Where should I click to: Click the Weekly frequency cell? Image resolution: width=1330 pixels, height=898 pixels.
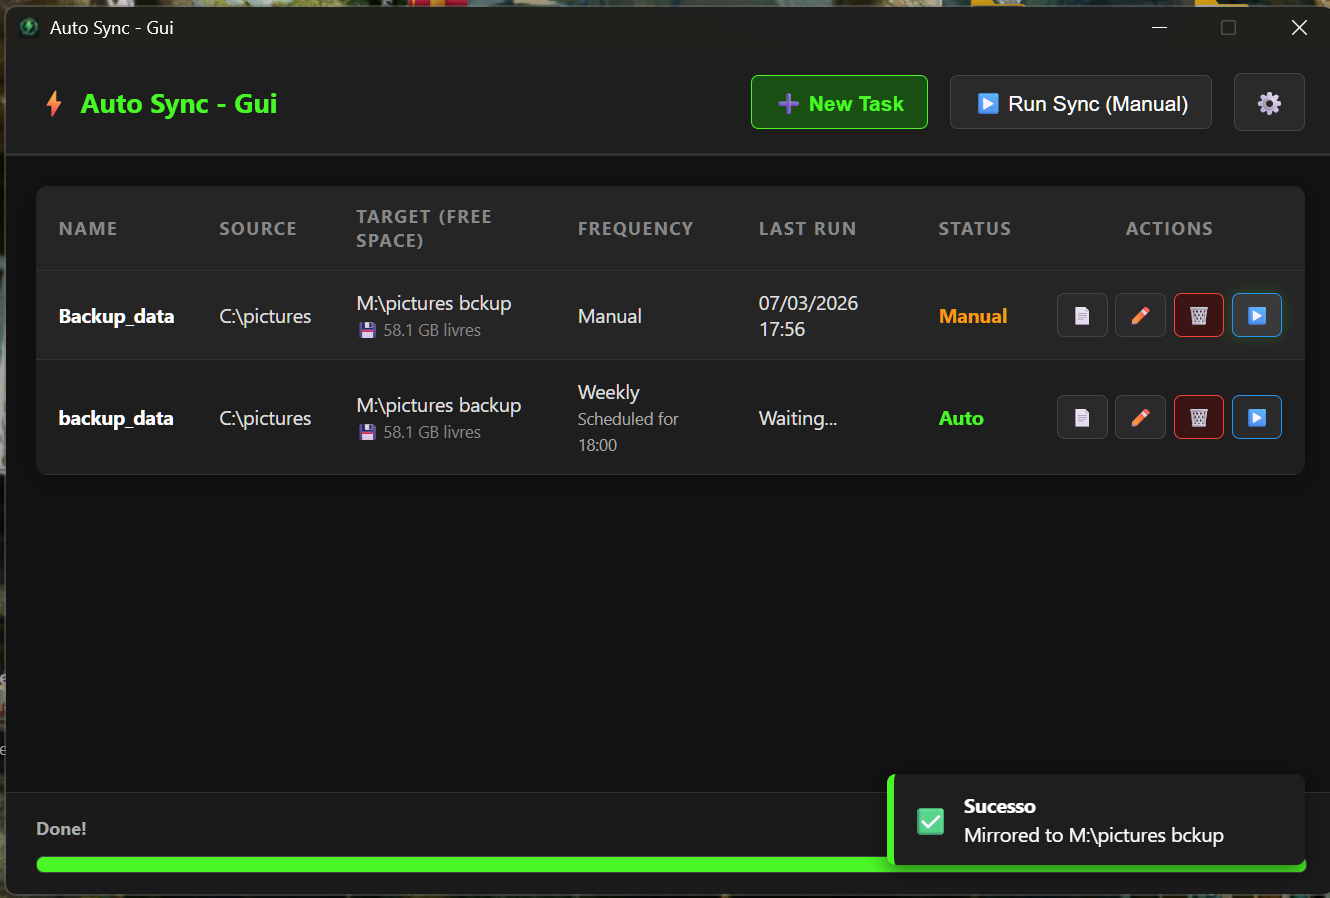coord(608,392)
